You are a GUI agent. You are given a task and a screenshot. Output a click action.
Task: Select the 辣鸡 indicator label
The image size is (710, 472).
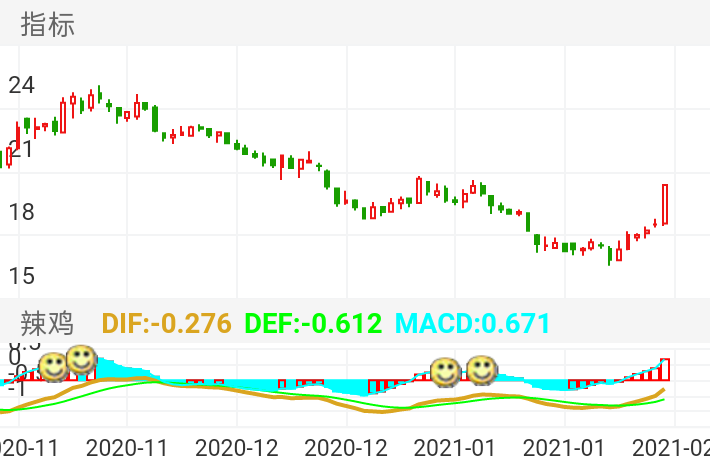[x=48, y=323]
